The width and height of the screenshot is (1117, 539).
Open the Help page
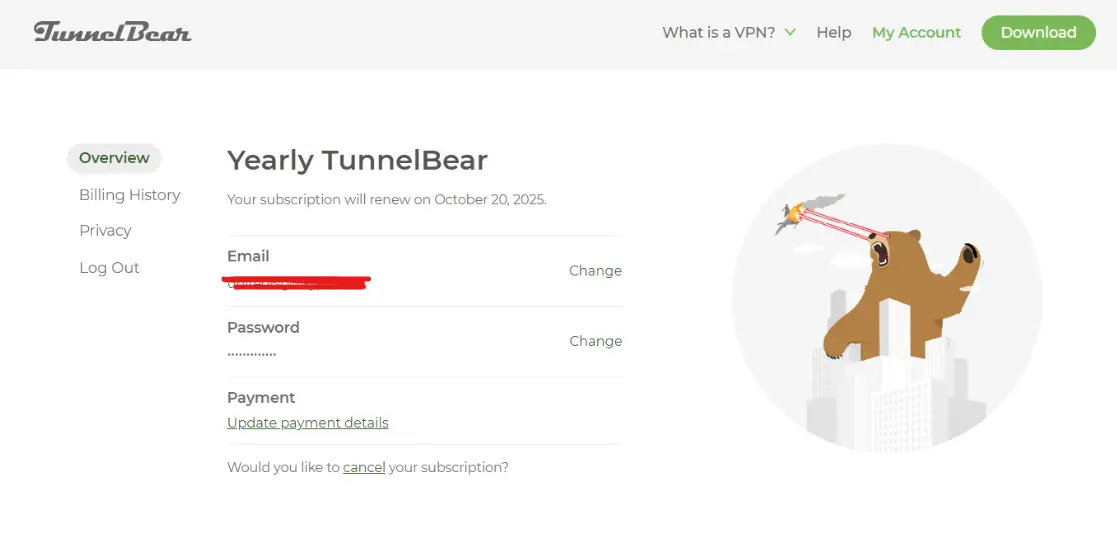click(833, 32)
